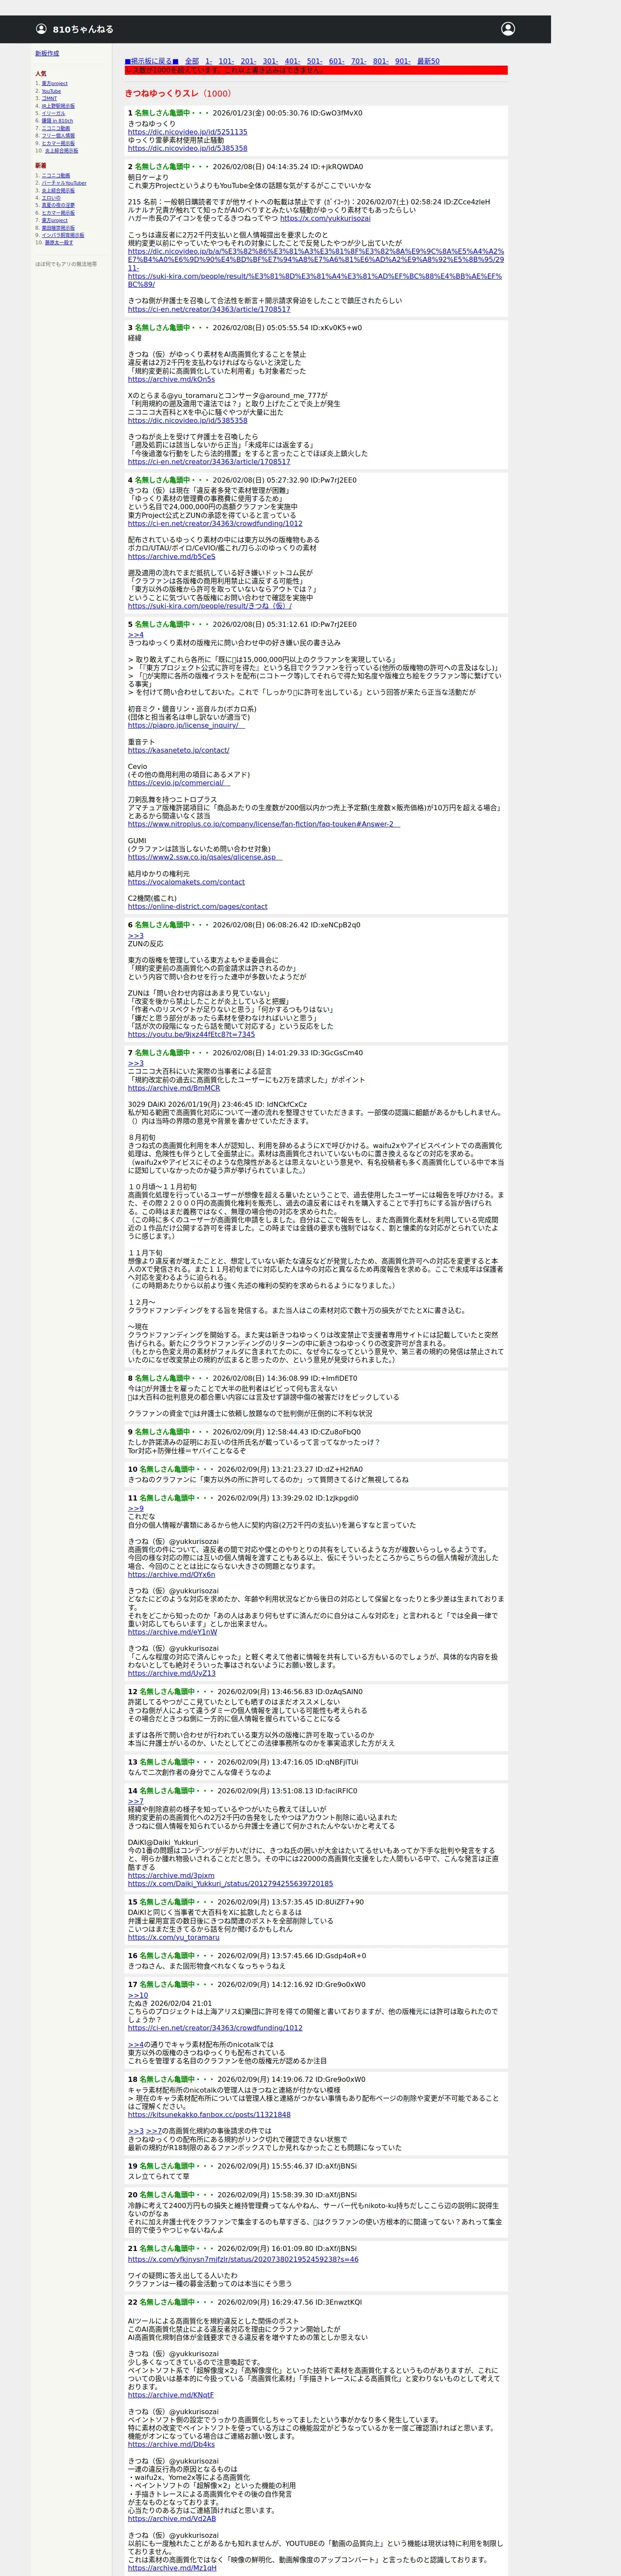Click 新着 heading in sidebar

(41, 166)
